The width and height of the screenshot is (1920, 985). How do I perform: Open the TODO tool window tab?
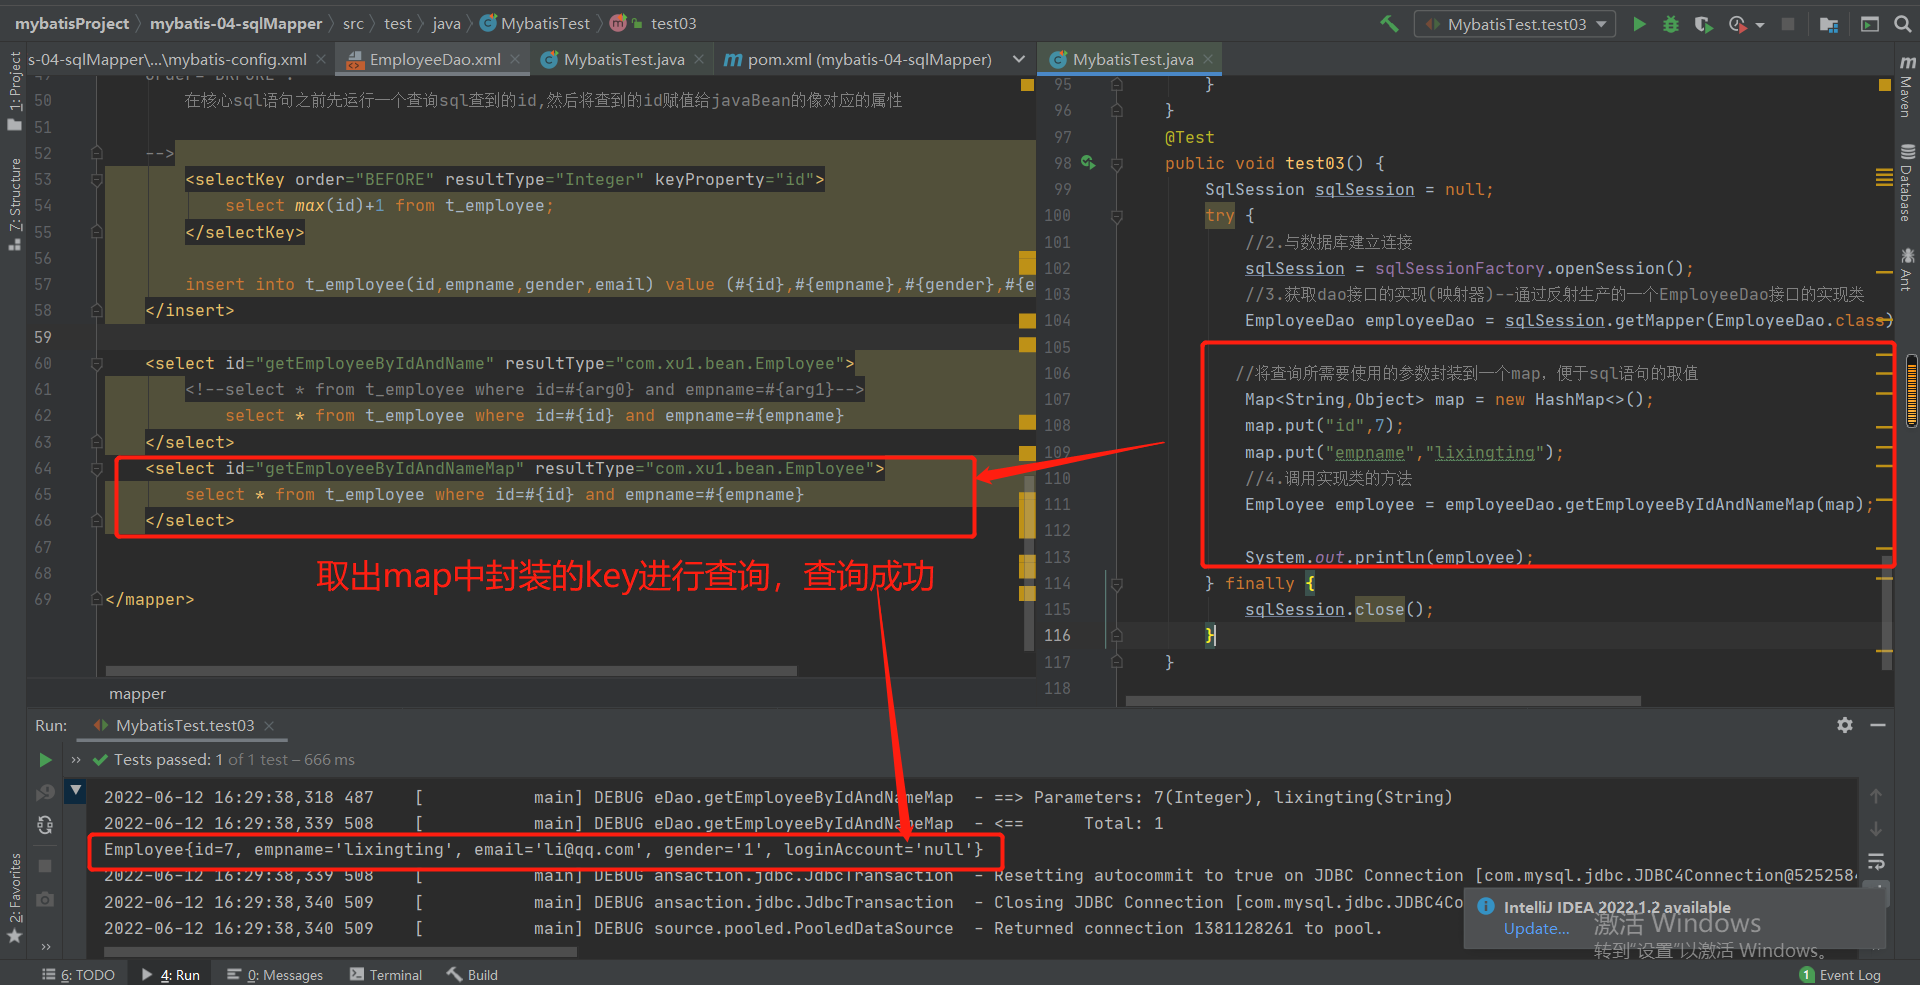tap(78, 975)
